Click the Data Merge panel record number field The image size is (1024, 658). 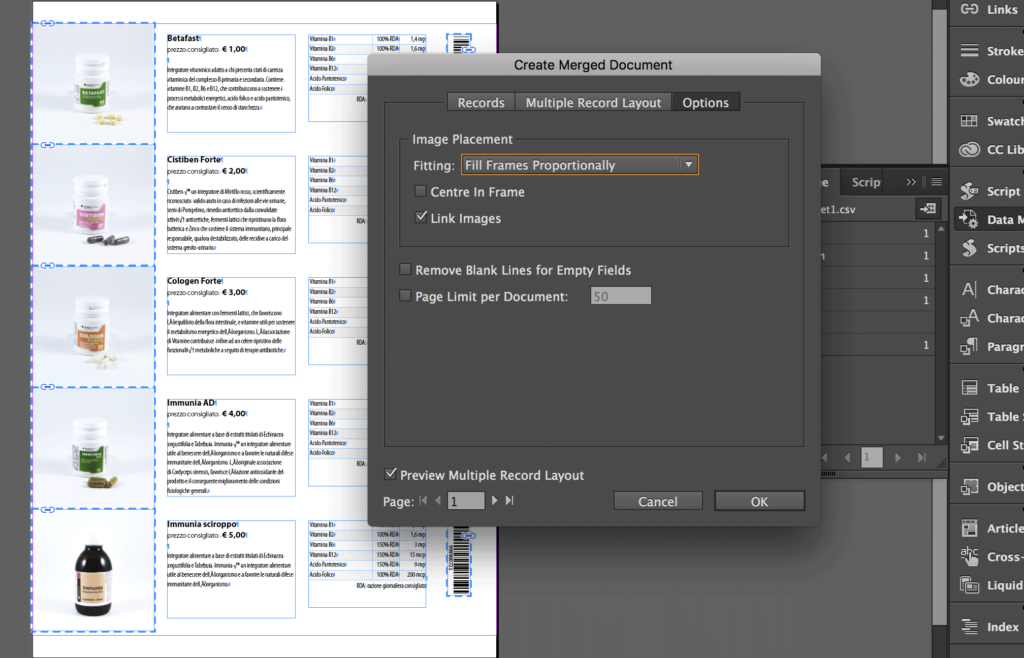click(x=871, y=457)
